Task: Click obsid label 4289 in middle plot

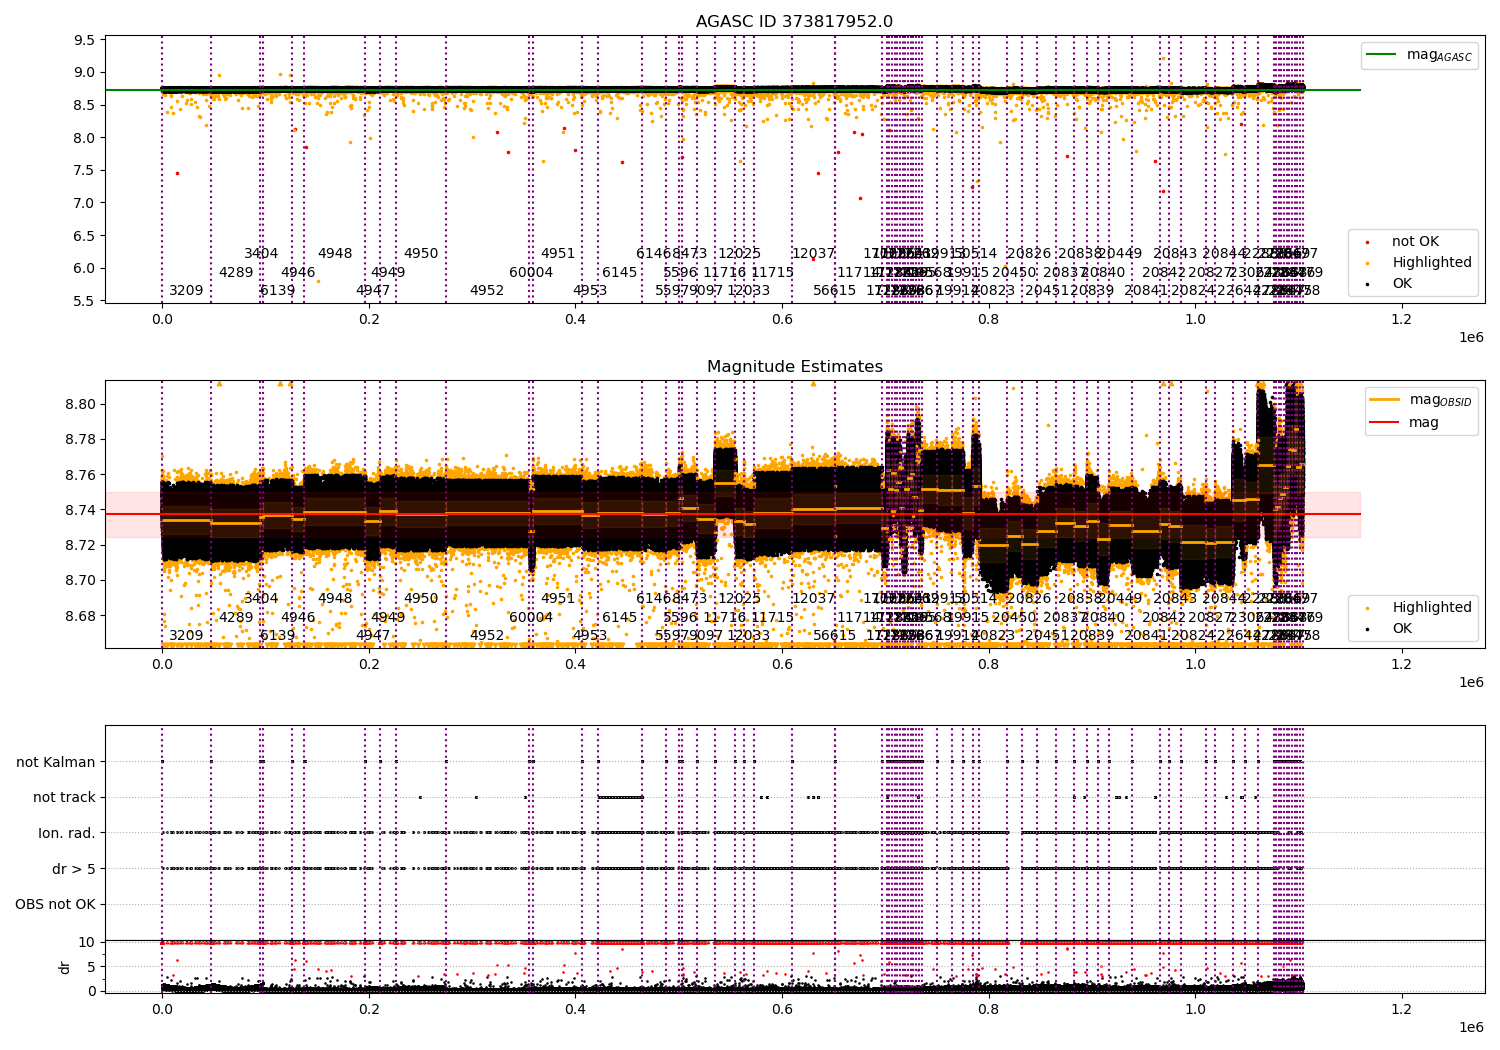Action: click(x=236, y=618)
